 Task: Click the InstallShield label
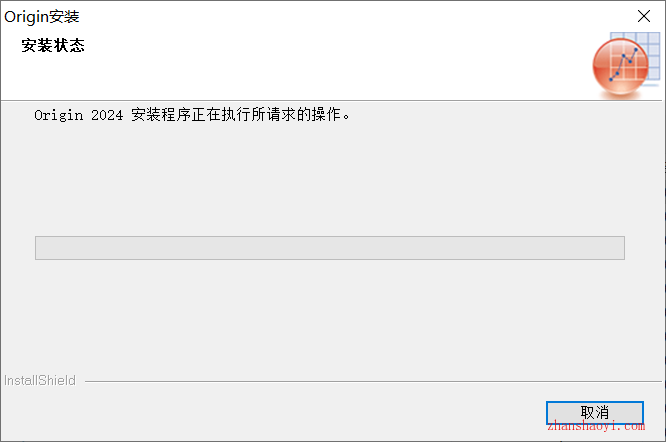click(x=40, y=380)
